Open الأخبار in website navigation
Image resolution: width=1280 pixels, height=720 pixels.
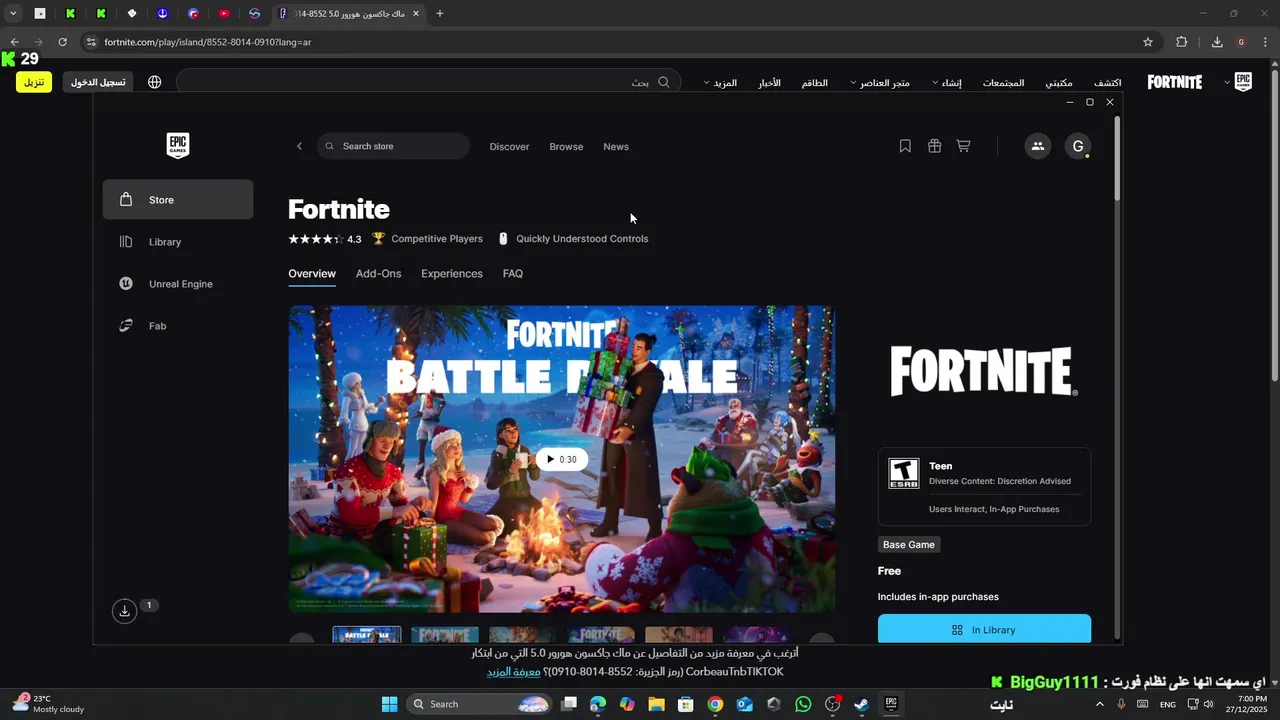pos(769,83)
